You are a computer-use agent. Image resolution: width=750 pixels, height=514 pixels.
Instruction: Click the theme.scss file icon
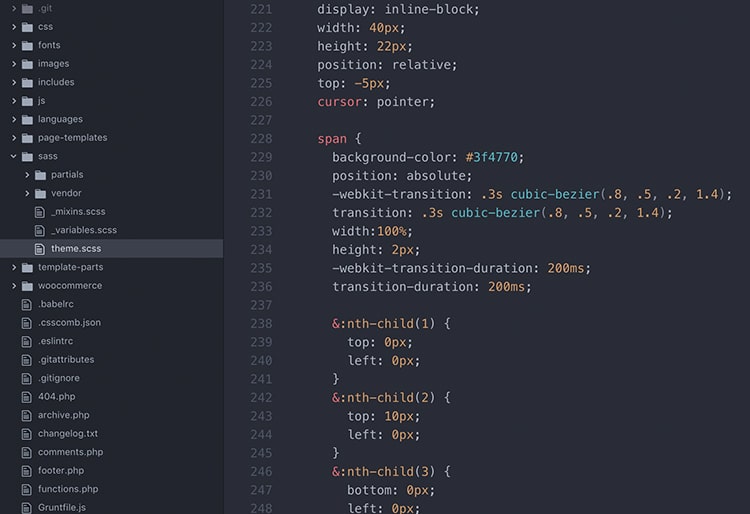coord(40,249)
